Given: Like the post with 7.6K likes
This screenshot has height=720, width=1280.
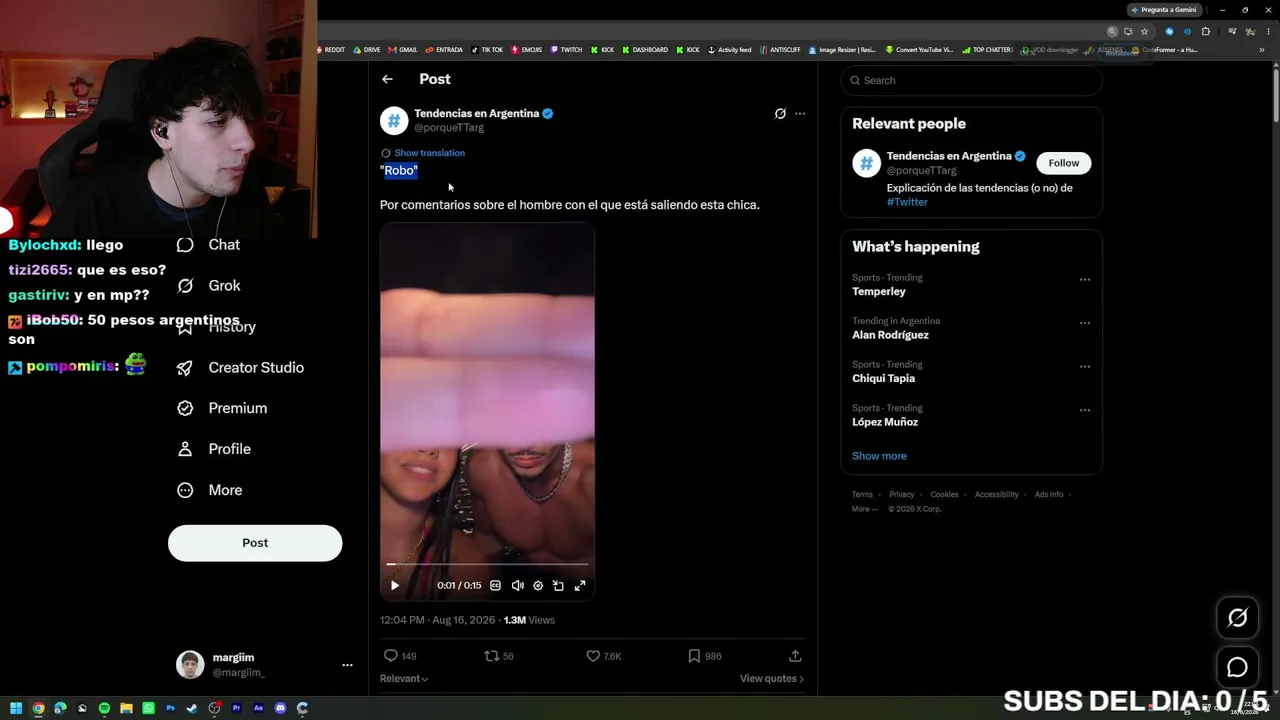Looking at the screenshot, I should tap(593, 656).
